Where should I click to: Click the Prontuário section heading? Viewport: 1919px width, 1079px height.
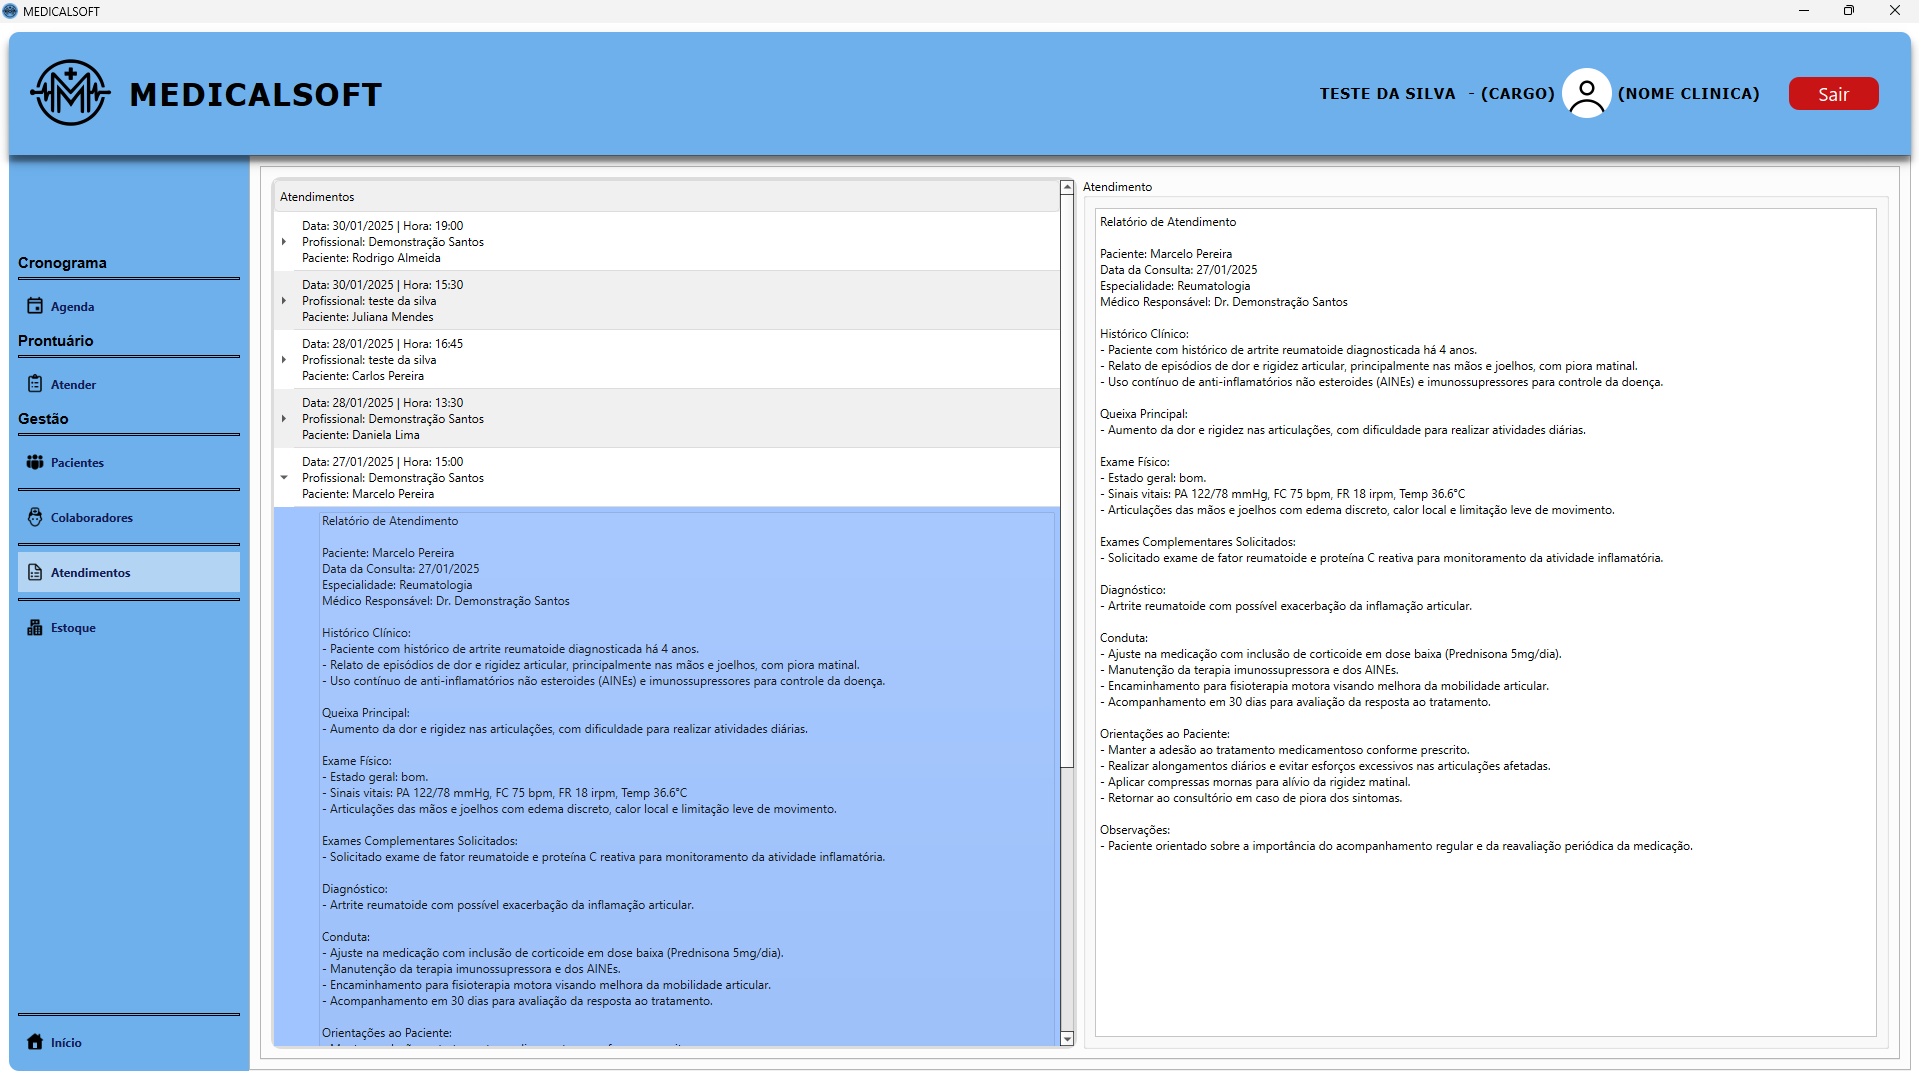click(x=55, y=340)
